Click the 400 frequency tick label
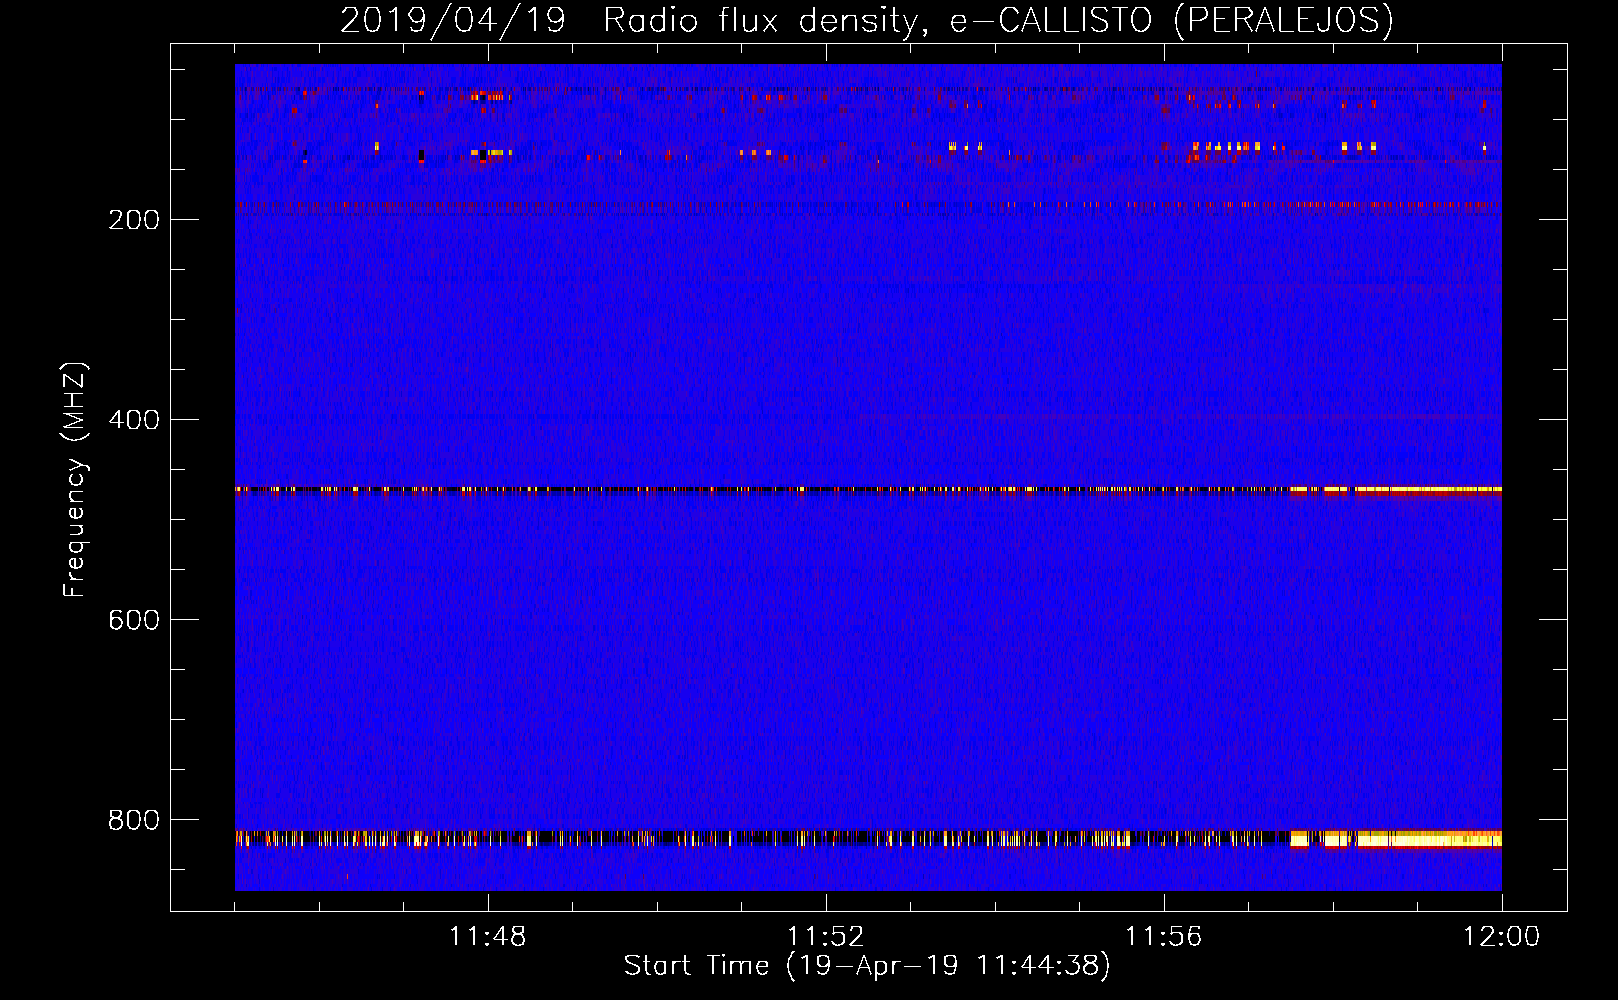This screenshot has height=1000, width=1618. point(134,420)
